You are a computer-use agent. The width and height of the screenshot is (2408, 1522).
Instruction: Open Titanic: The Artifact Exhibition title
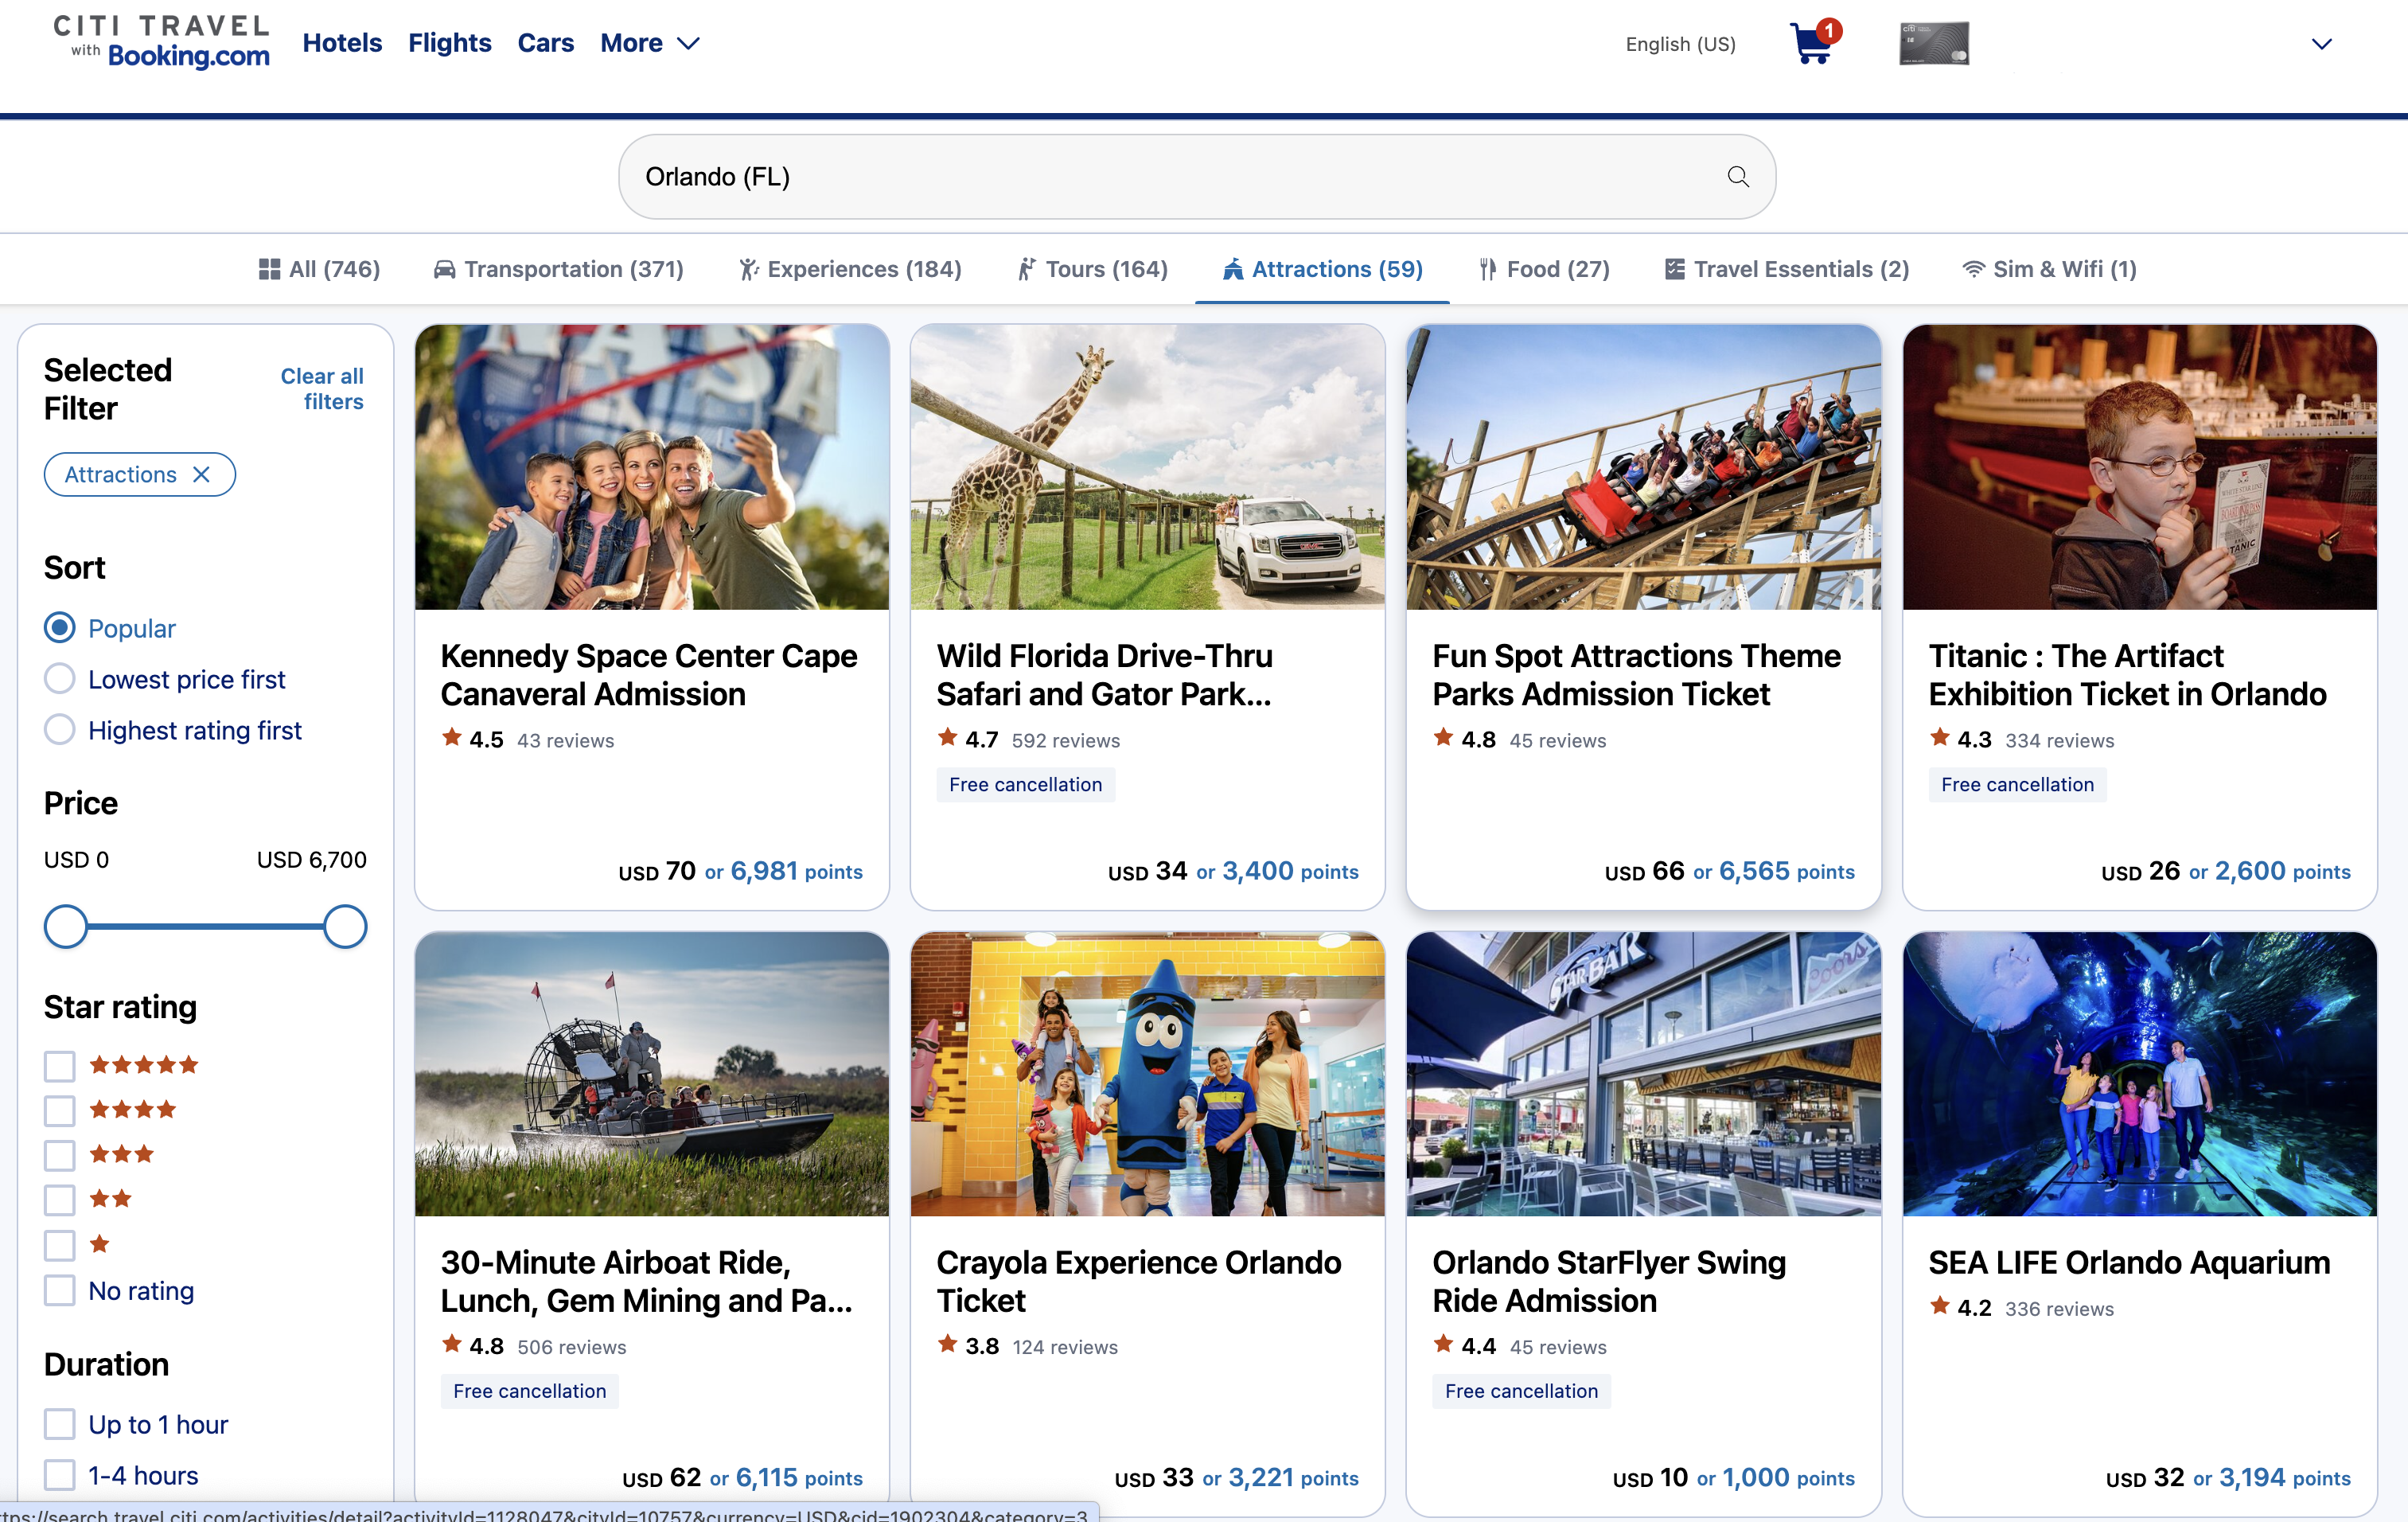point(2127,675)
